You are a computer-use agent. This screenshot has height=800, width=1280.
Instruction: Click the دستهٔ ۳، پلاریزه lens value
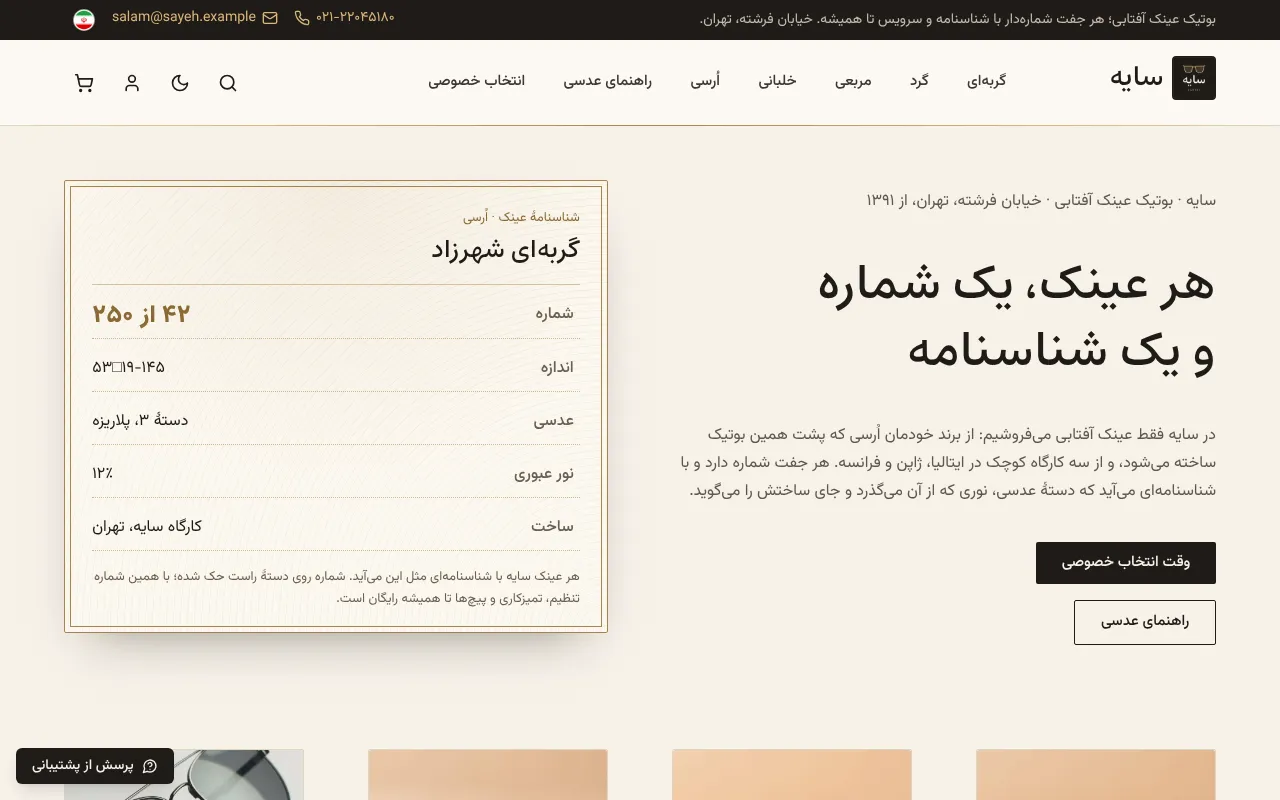[140, 420]
